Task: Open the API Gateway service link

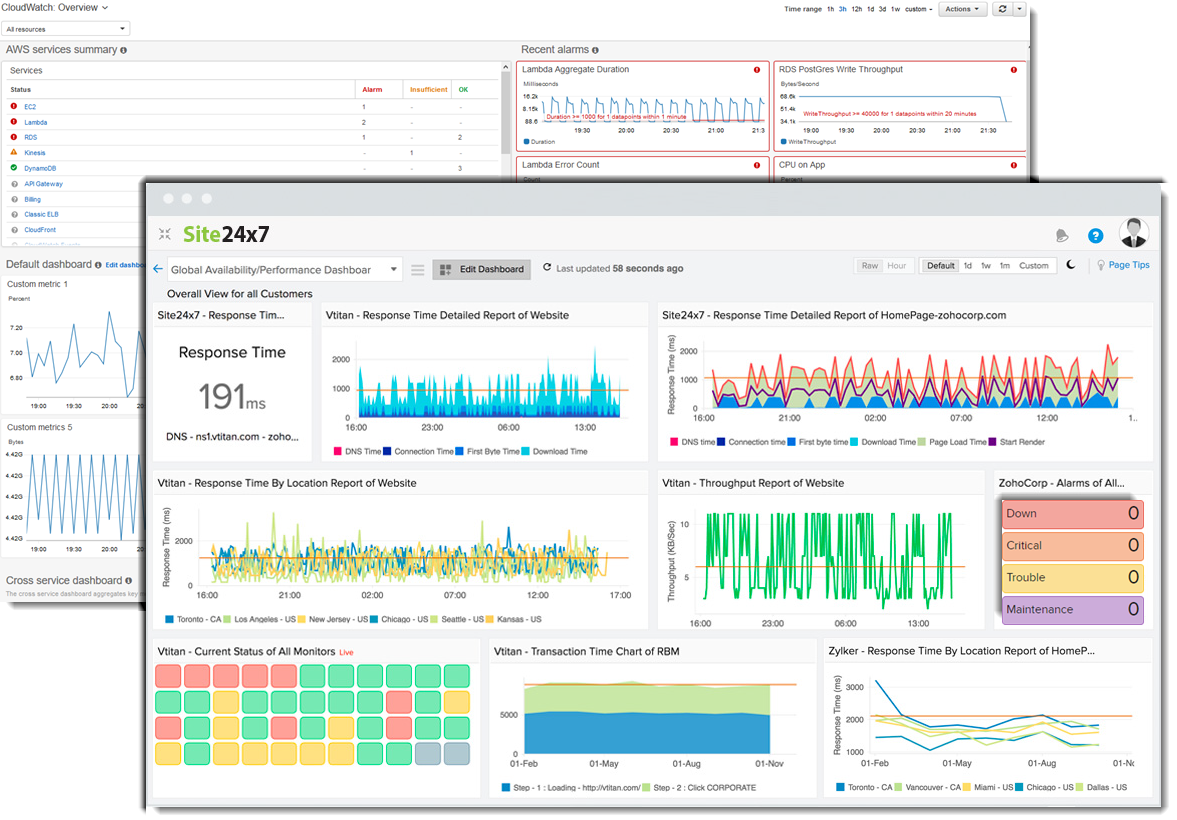Action: click(x=44, y=184)
